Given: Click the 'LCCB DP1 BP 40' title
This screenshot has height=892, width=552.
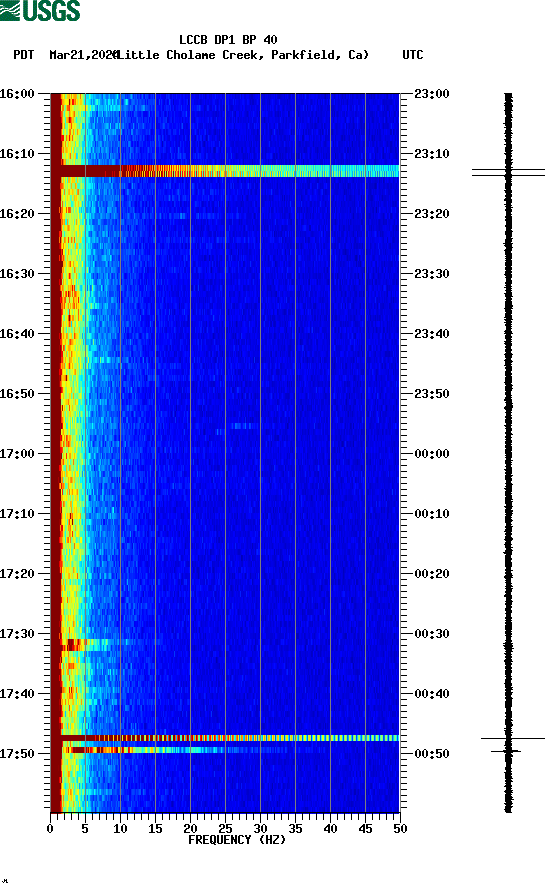Looking at the screenshot, I should pos(228,40).
